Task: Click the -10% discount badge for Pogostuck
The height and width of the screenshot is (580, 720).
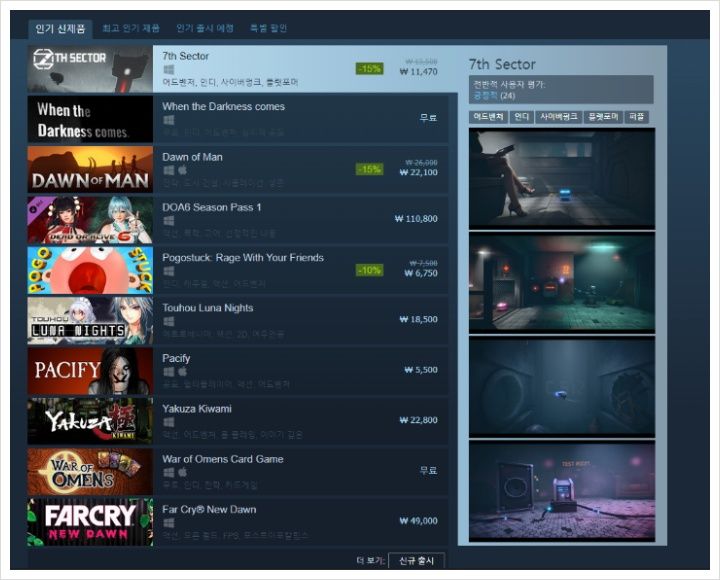Action: 370,270
